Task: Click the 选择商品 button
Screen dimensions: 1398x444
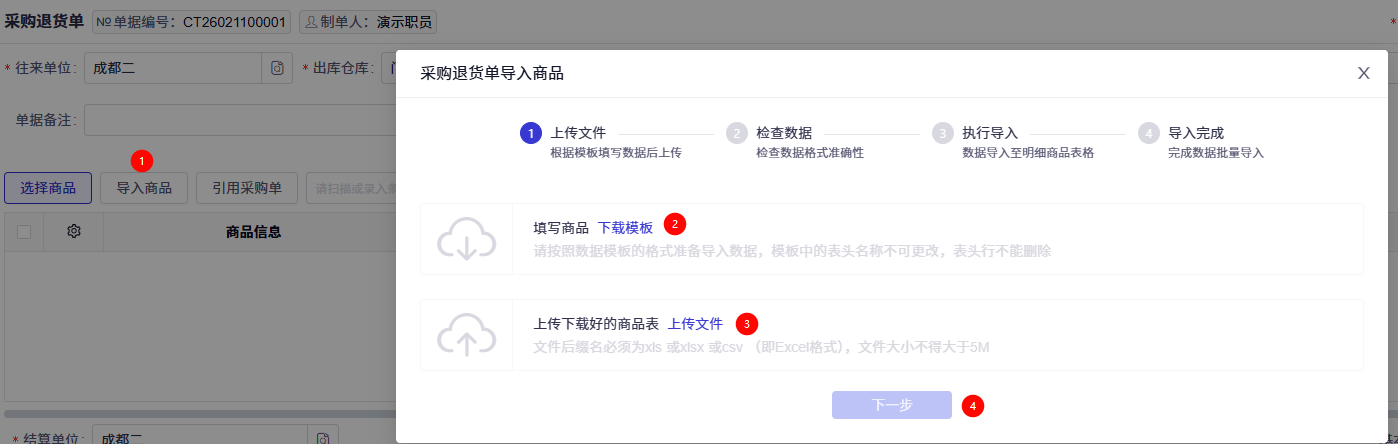Action: [48, 188]
